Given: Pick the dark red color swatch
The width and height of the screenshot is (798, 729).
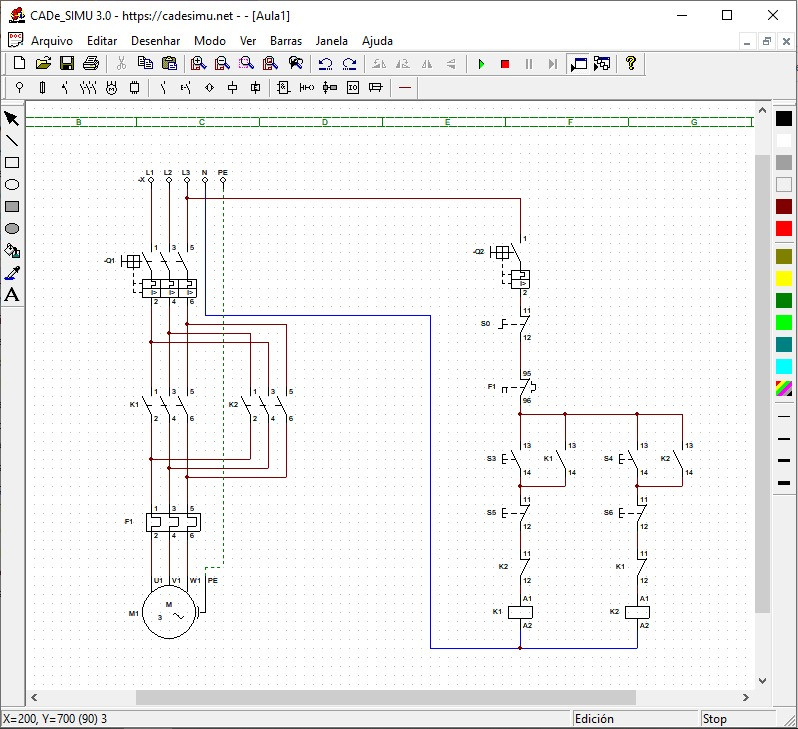Looking at the screenshot, I should (784, 206).
